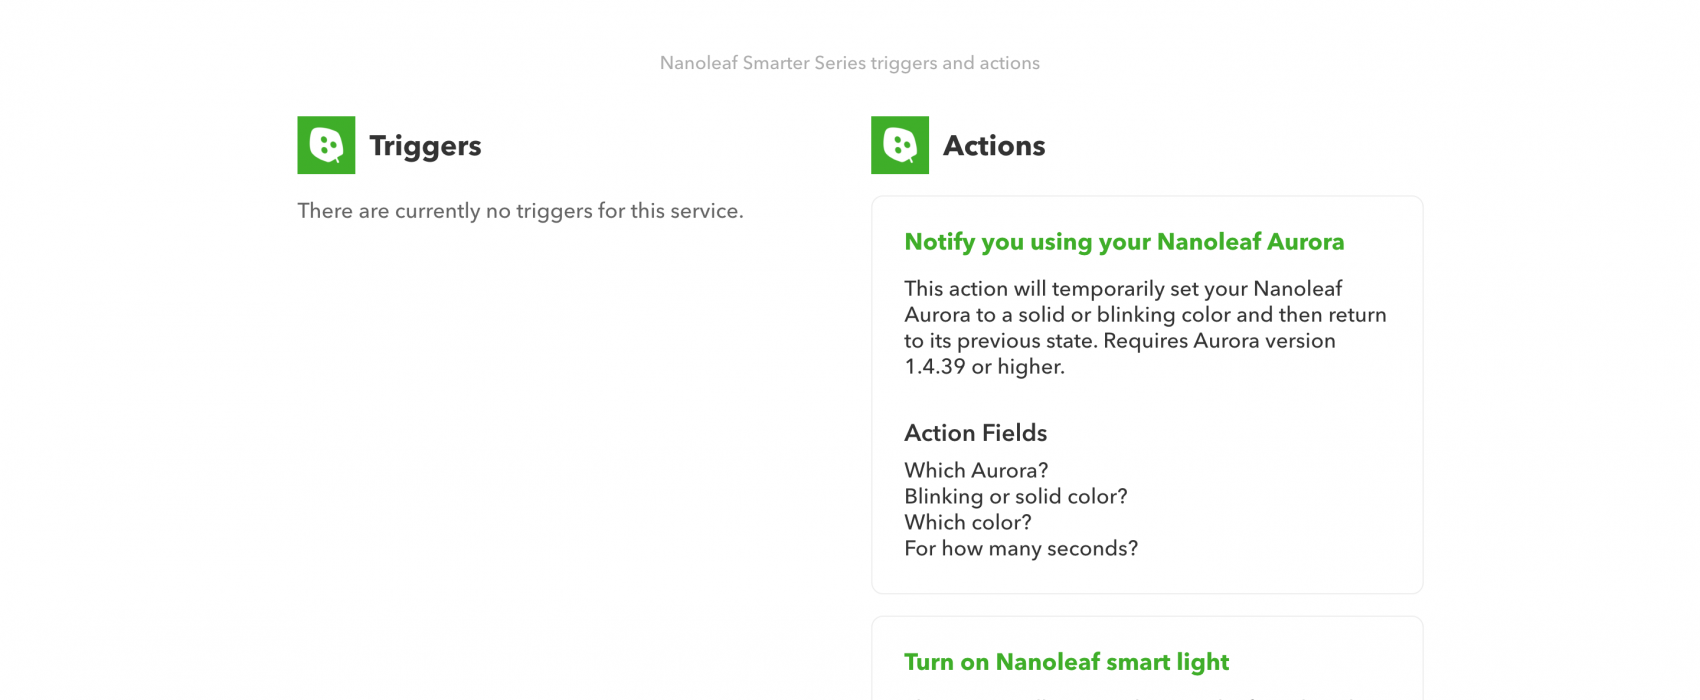Click the Action Fields subheading
Viewport: 1700px width, 700px height.
[976, 433]
